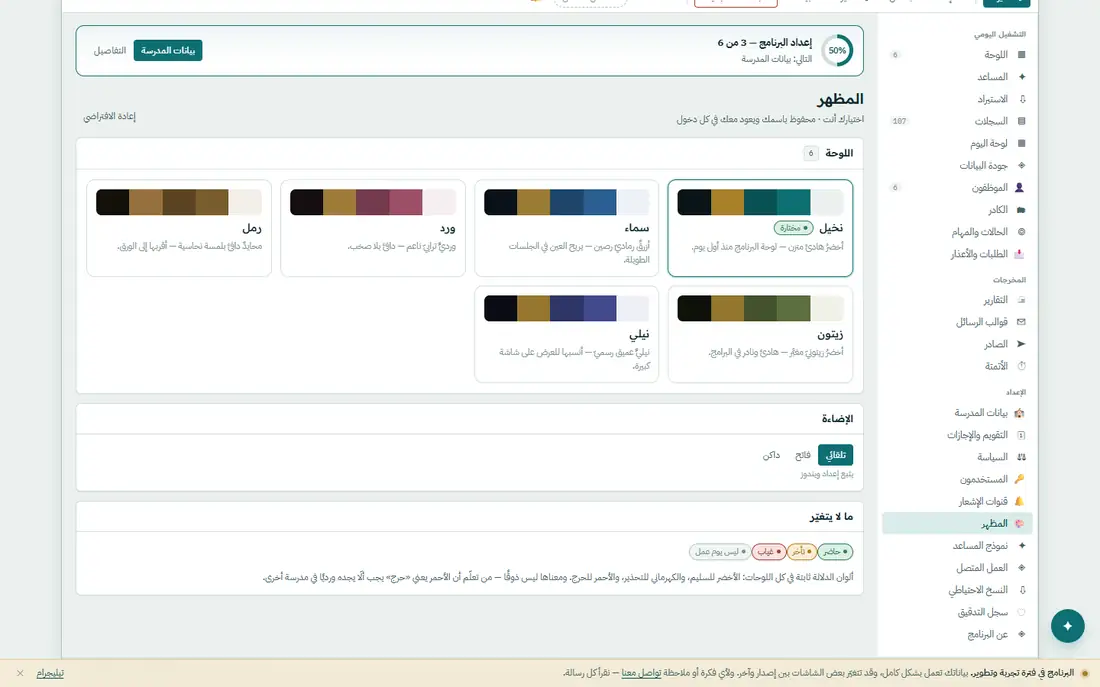The width and height of the screenshot is (1100, 687).
Task: Click the حاضر status chip
Action: click(835, 552)
